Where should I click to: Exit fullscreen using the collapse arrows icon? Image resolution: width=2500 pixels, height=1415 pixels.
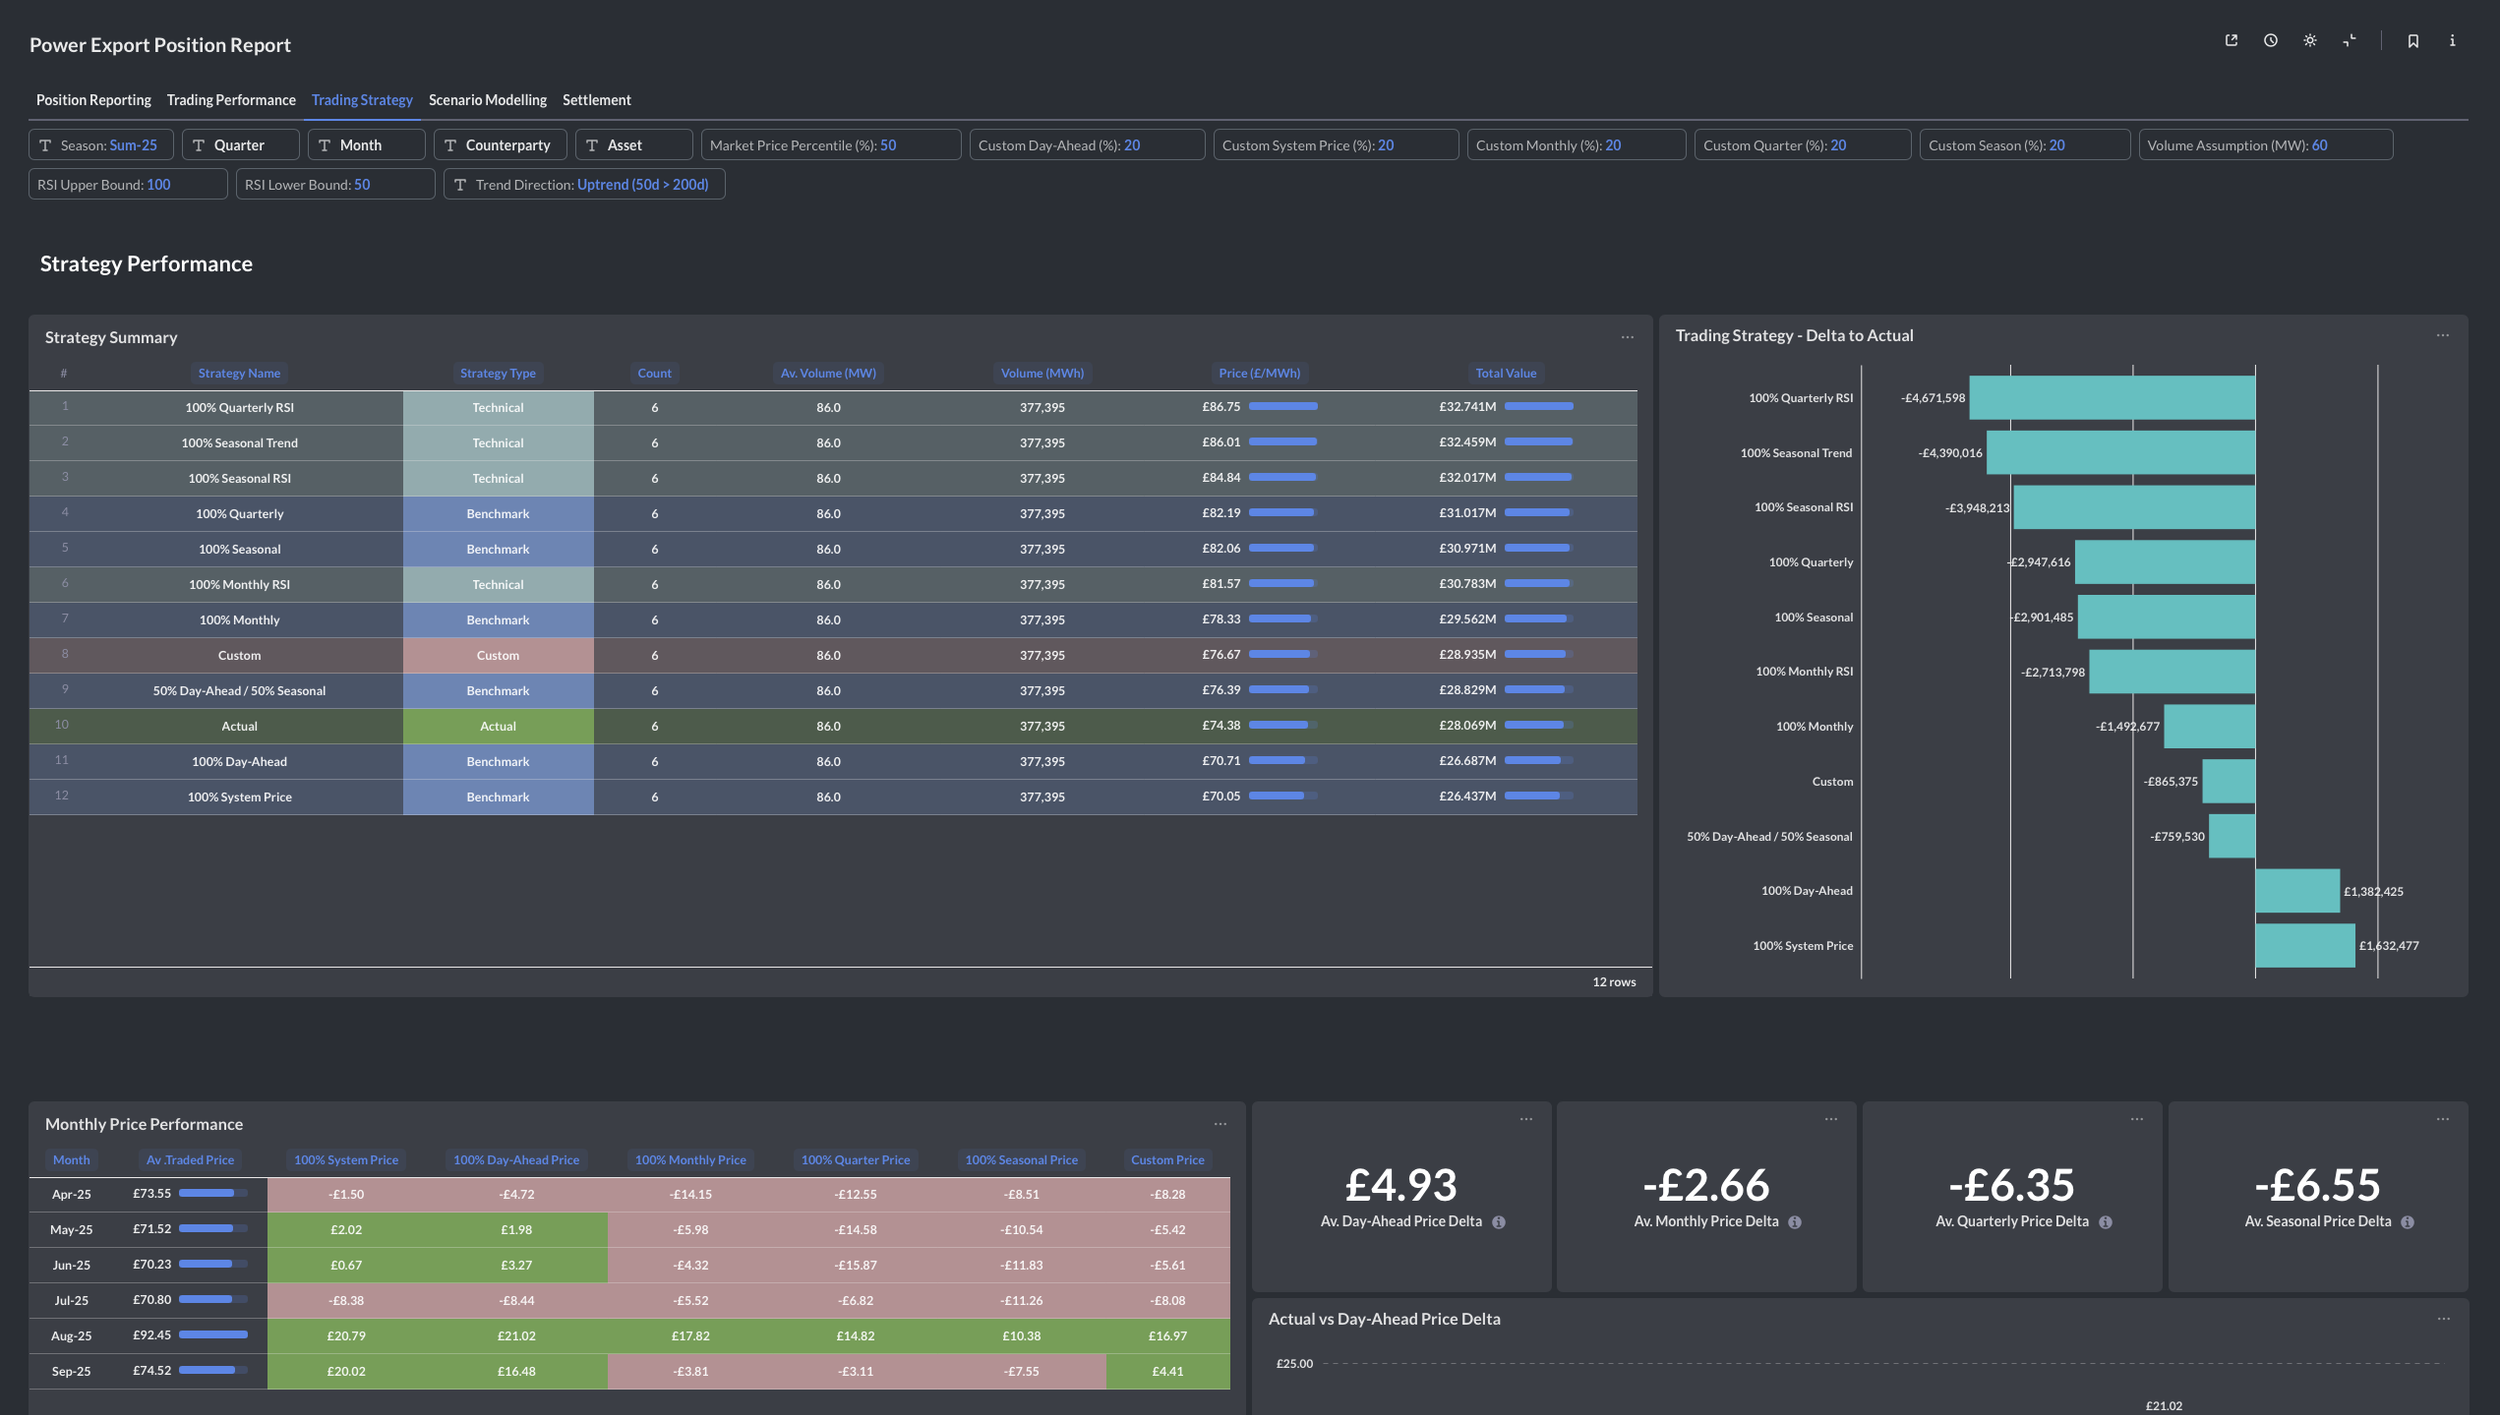pos(2349,41)
